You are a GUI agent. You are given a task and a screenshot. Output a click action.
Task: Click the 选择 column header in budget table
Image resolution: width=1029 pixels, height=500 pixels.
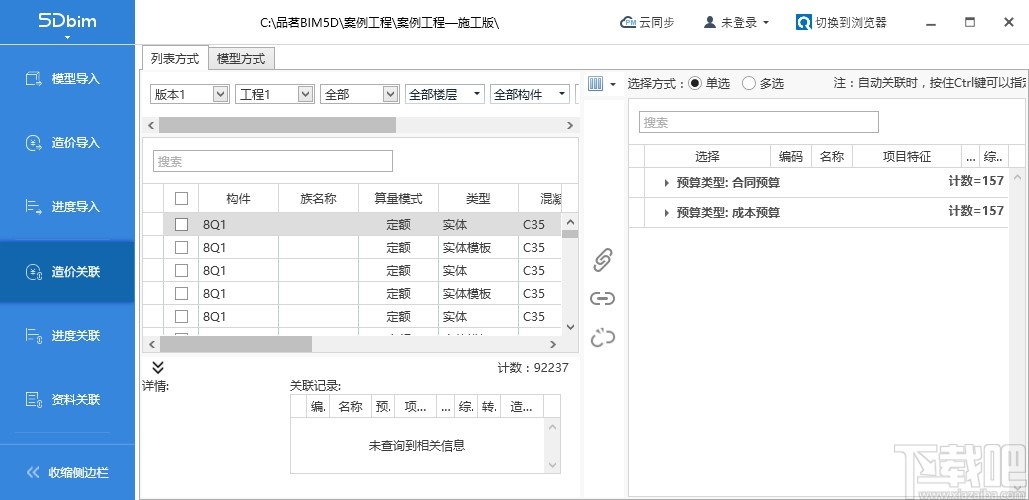click(x=707, y=156)
